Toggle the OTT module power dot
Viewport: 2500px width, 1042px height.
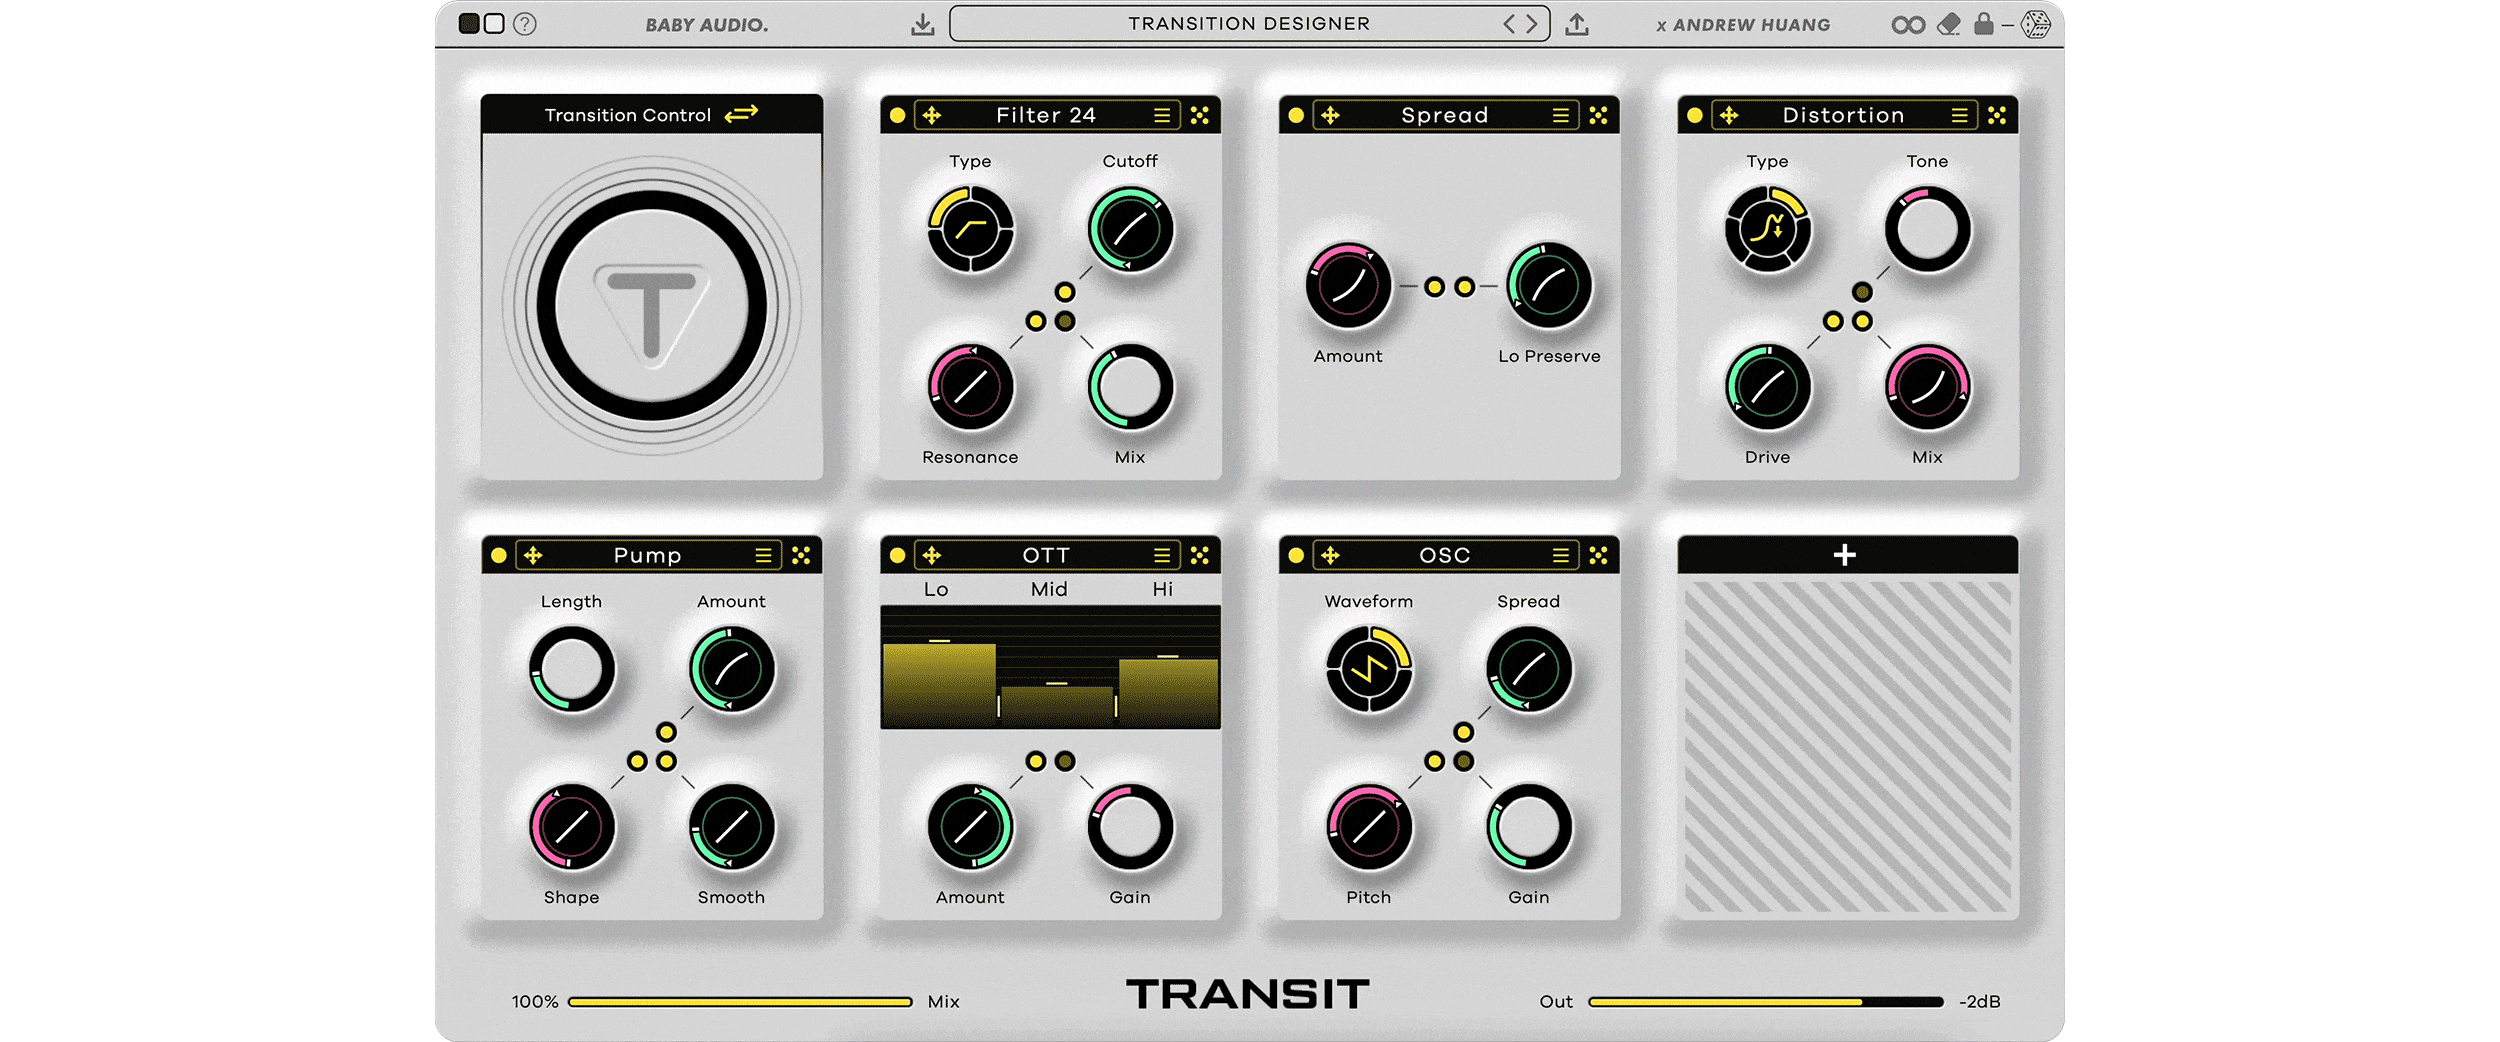(x=897, y=556)
